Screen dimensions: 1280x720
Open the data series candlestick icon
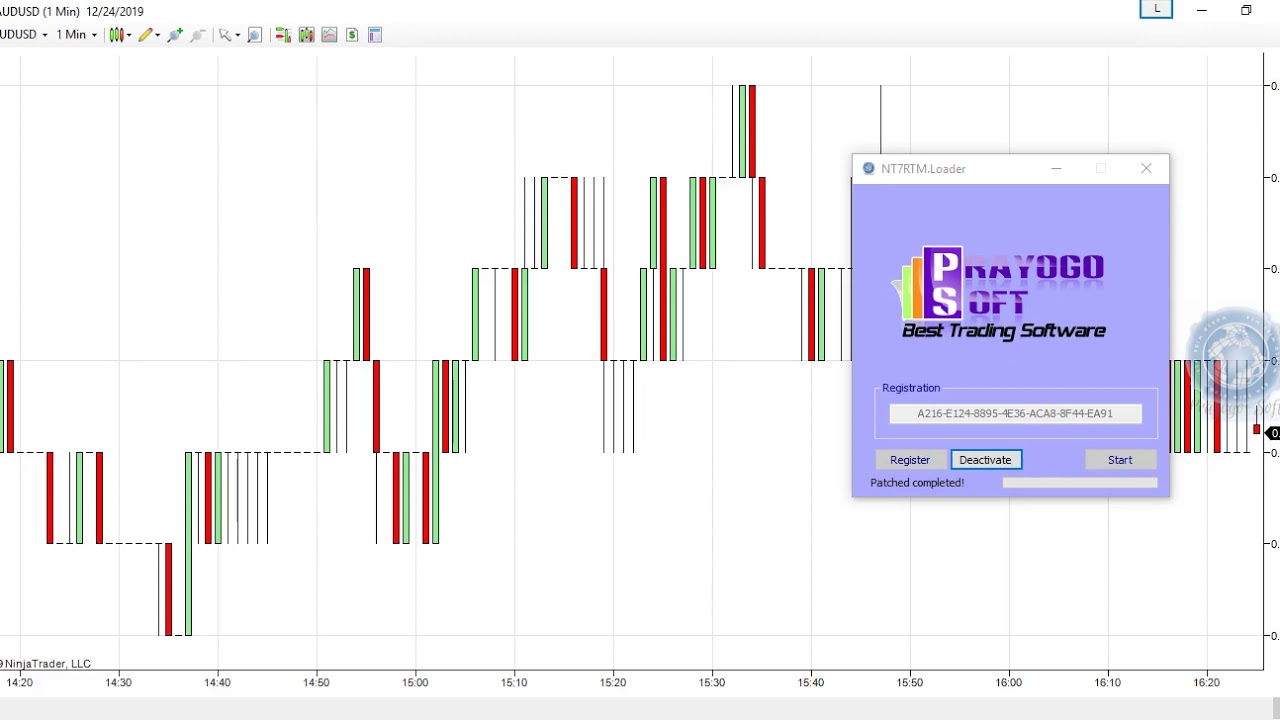pyautogui.click(x=306, y=35)
